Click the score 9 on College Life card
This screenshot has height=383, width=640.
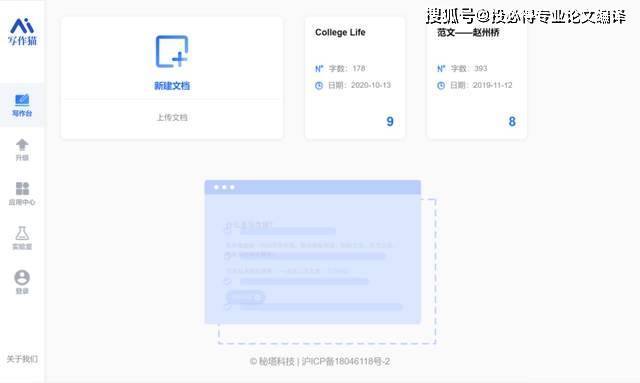[x=390, y=121]
